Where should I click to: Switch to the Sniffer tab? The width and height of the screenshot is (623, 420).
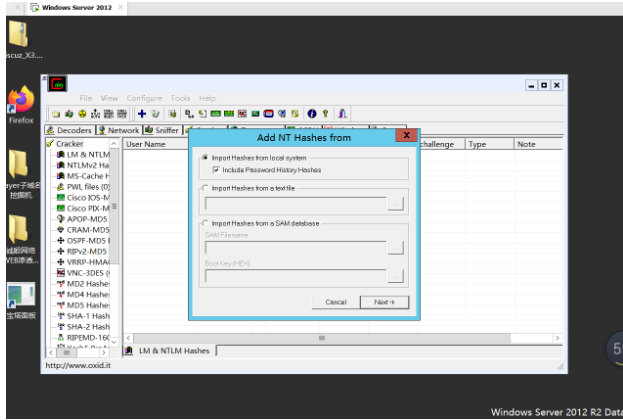tap(162, 130)
